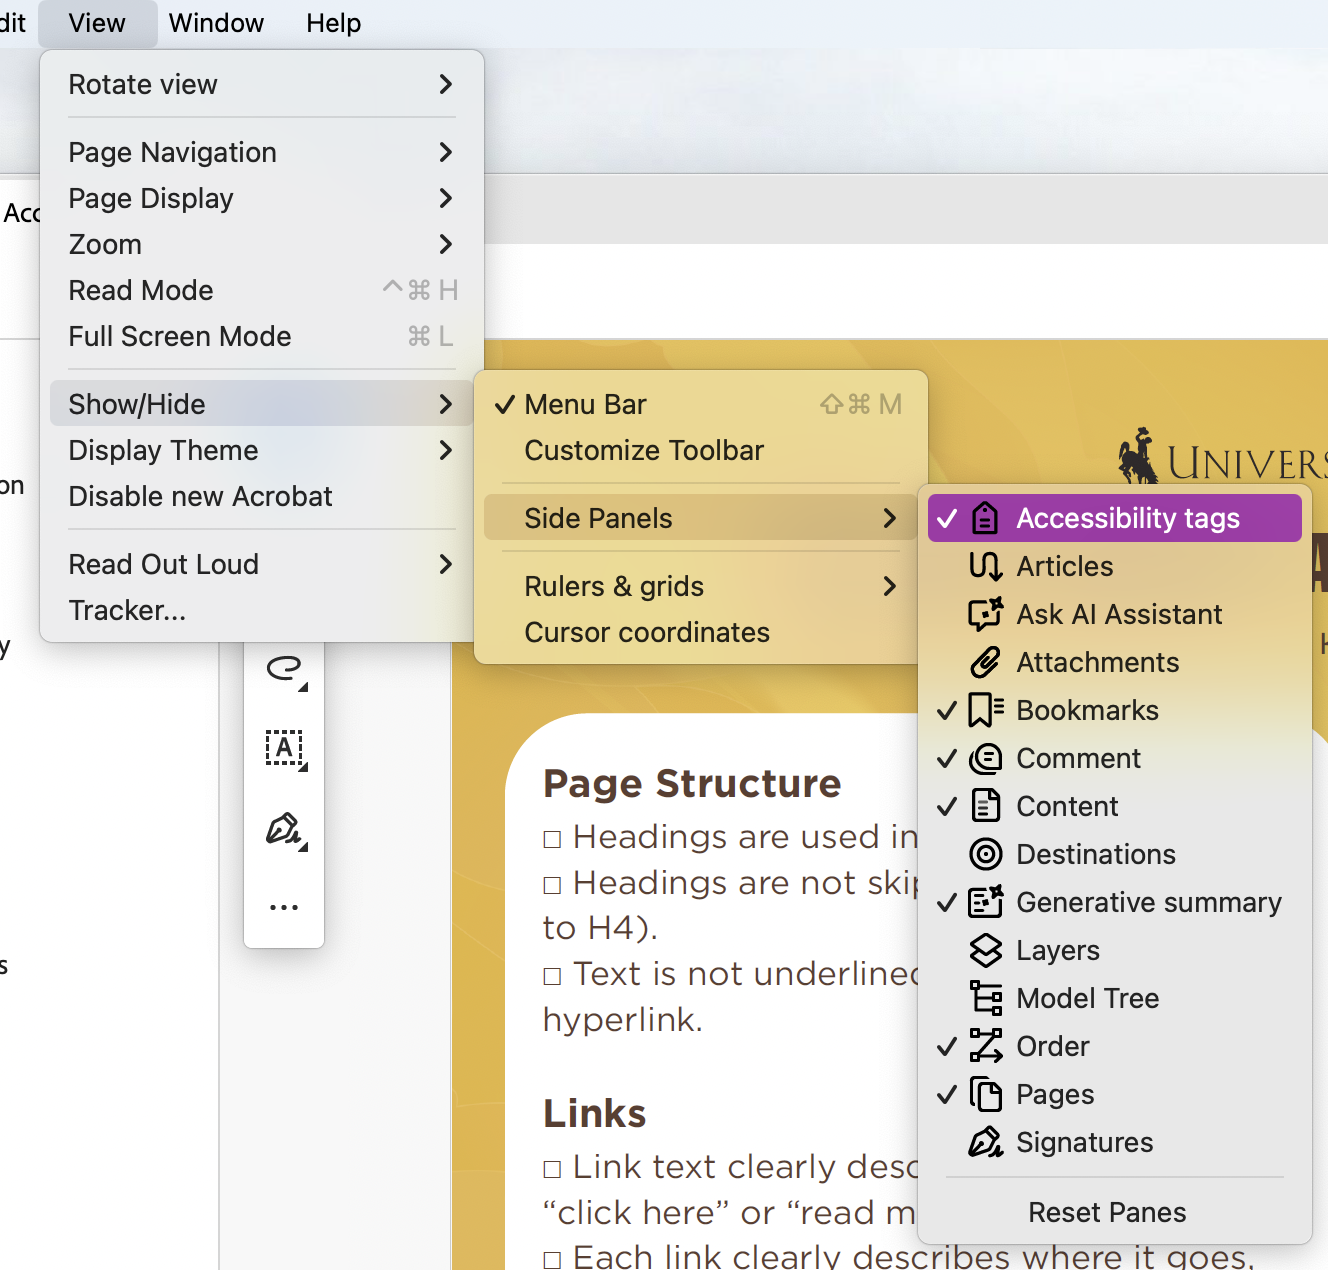Click the Layers label in Side Panels

(x=1058, y=950)
